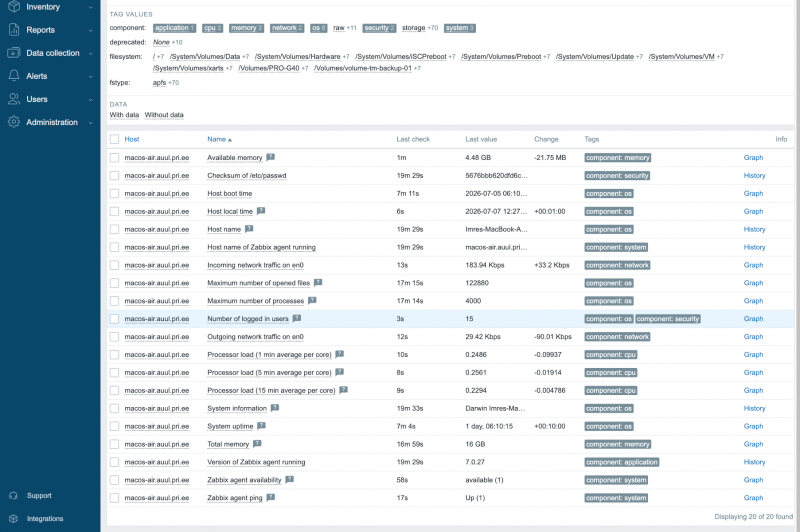This screenshot has height=532, width=800.
Task: Click 'component: security' tag in logged in users row
Action: (668, 319)
